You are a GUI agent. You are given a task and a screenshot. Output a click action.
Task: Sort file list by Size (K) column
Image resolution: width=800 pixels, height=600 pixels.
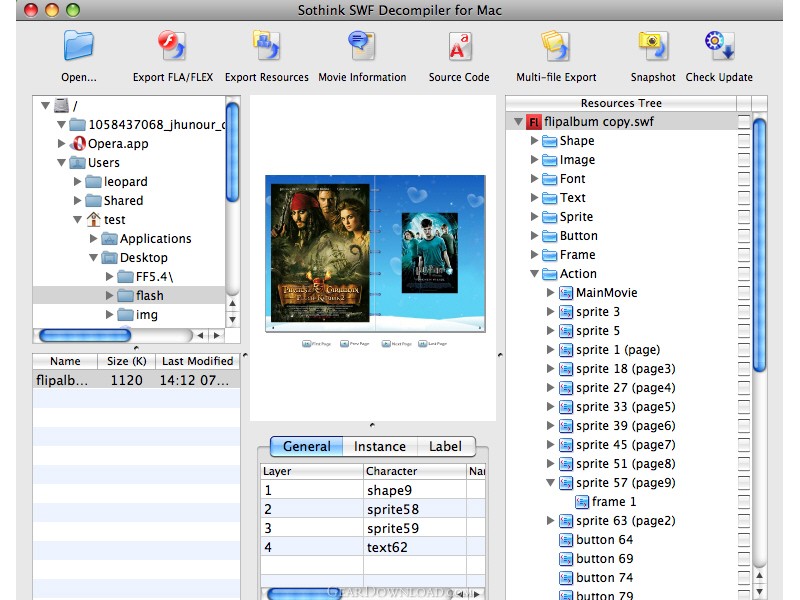(x=127, y=361)
